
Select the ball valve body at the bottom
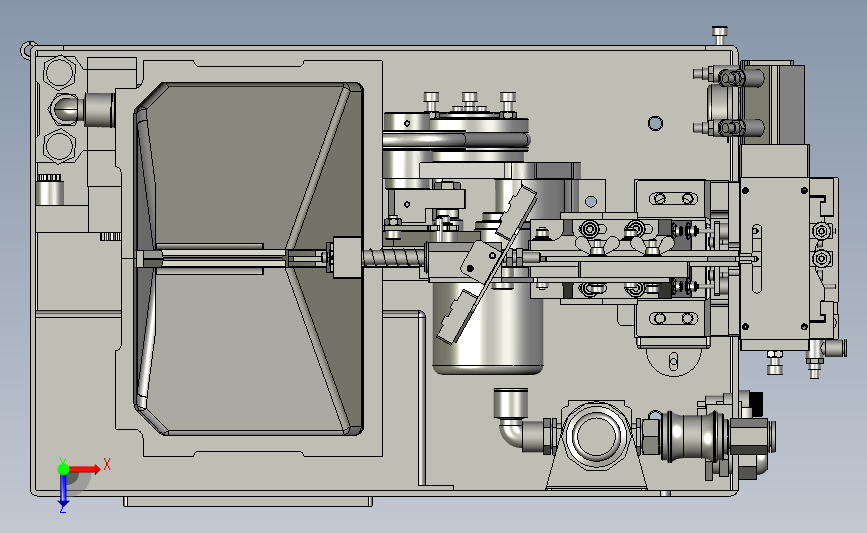click(596, 436)
